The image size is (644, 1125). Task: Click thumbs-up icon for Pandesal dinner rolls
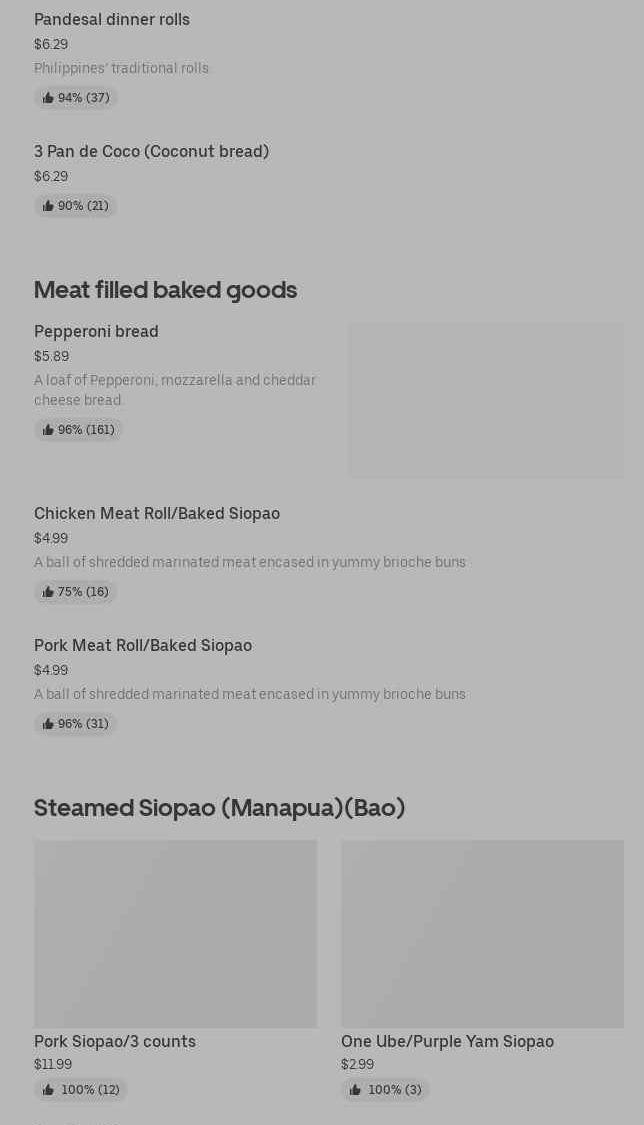48,98
